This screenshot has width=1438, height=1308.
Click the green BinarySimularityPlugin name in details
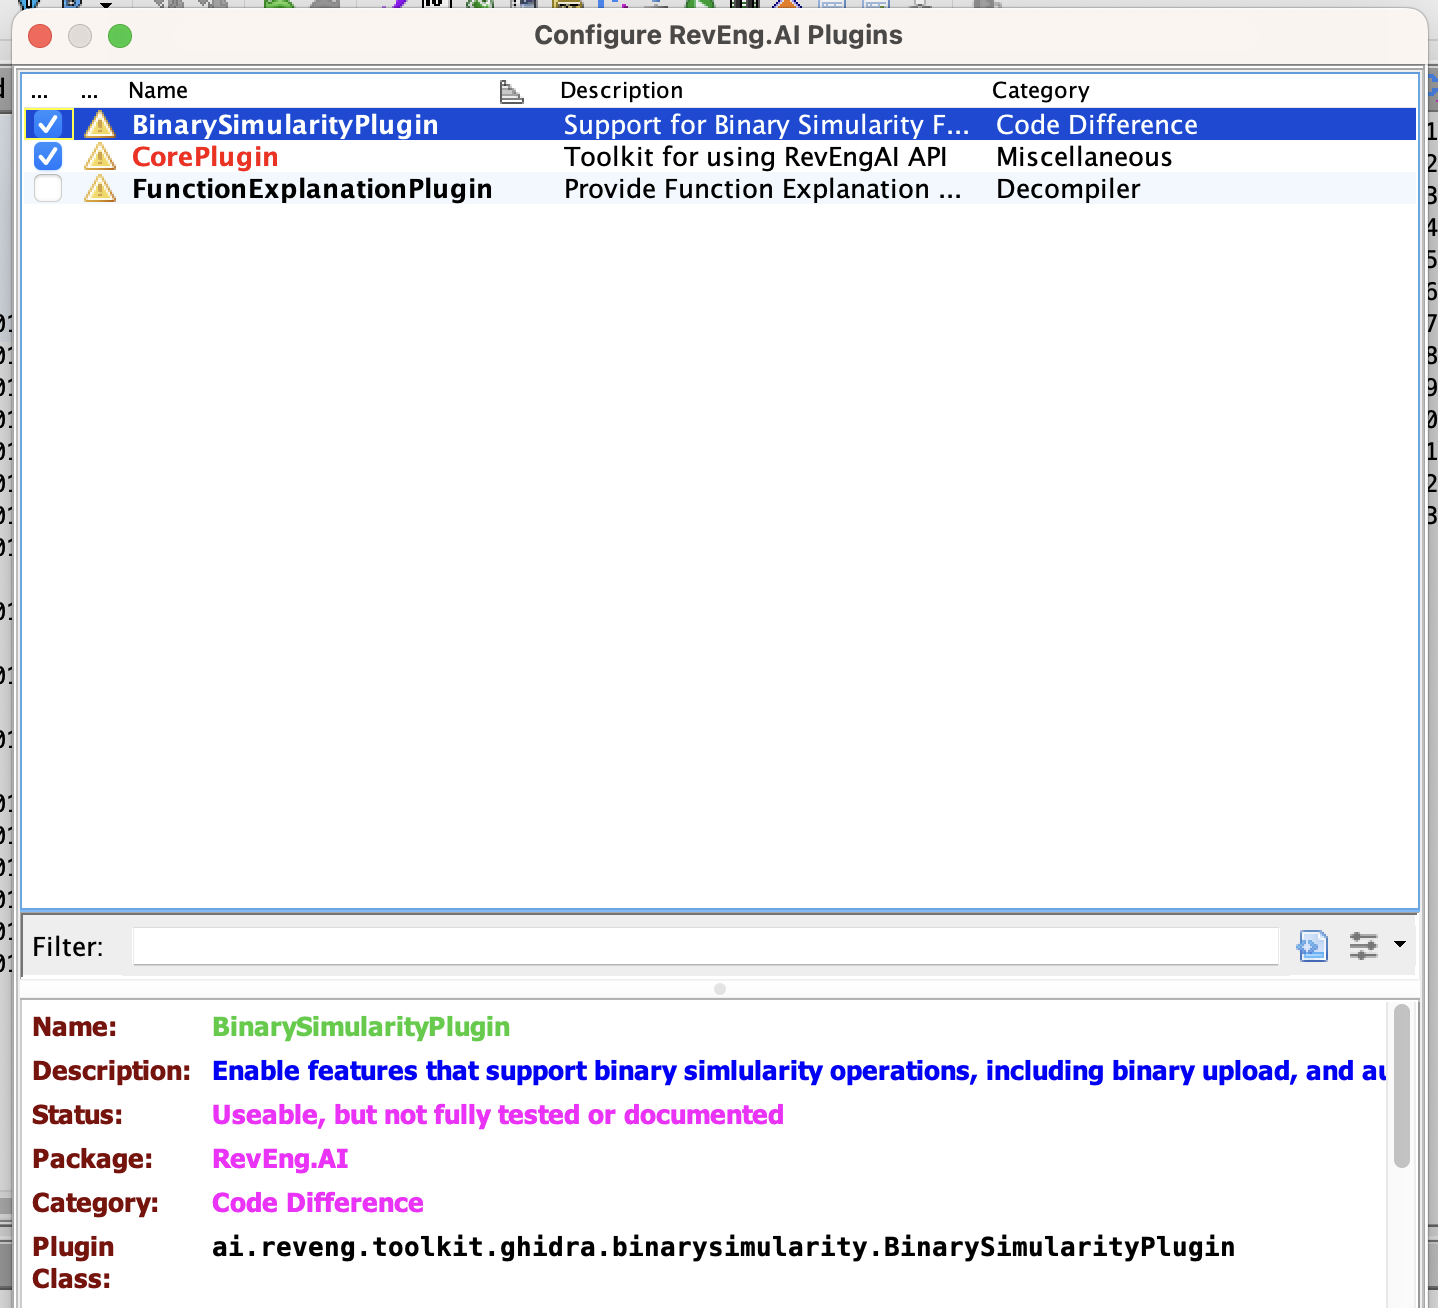pos(361,1027)
